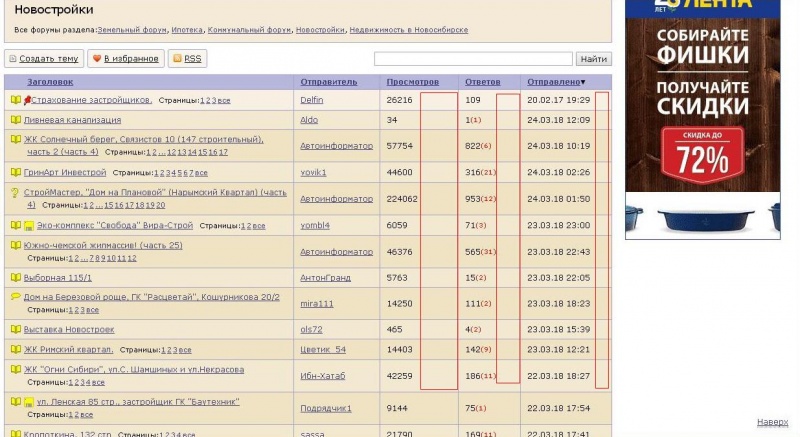800x437 pixels.
Task: Go to Коммунальный форум section
Action: (252, 30)
